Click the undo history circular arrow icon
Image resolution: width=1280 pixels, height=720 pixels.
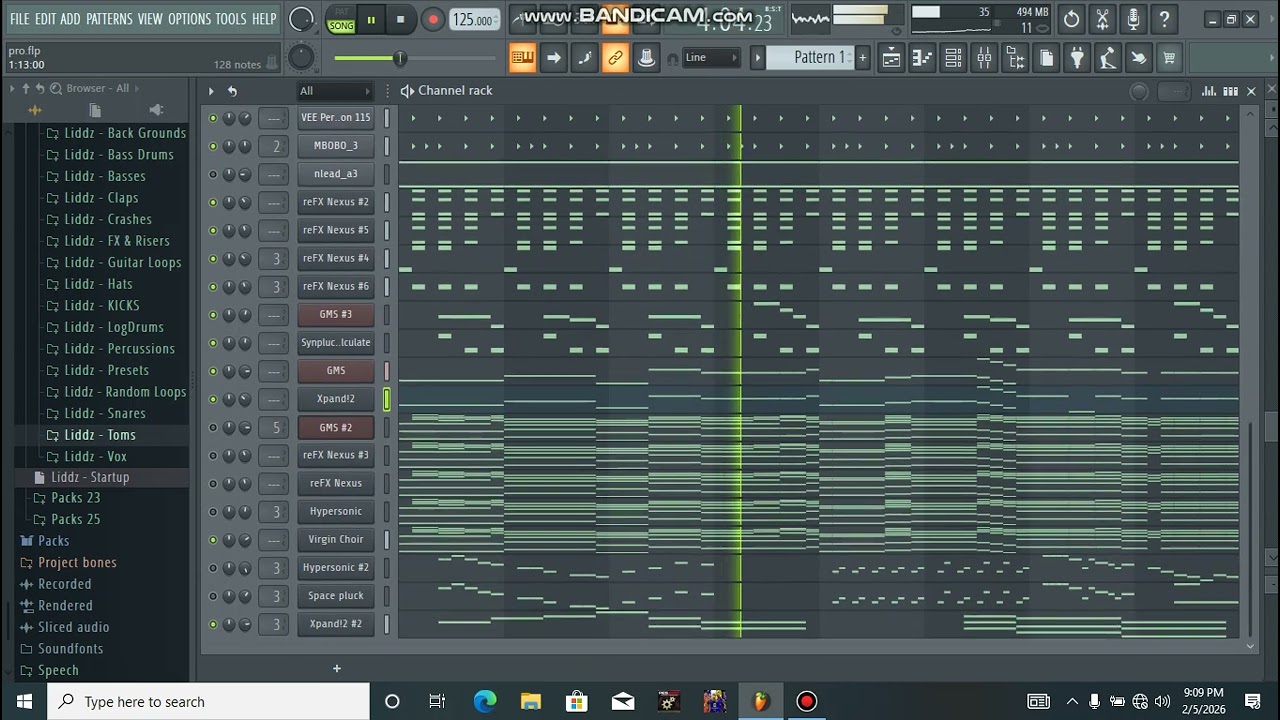(1071, 19)
